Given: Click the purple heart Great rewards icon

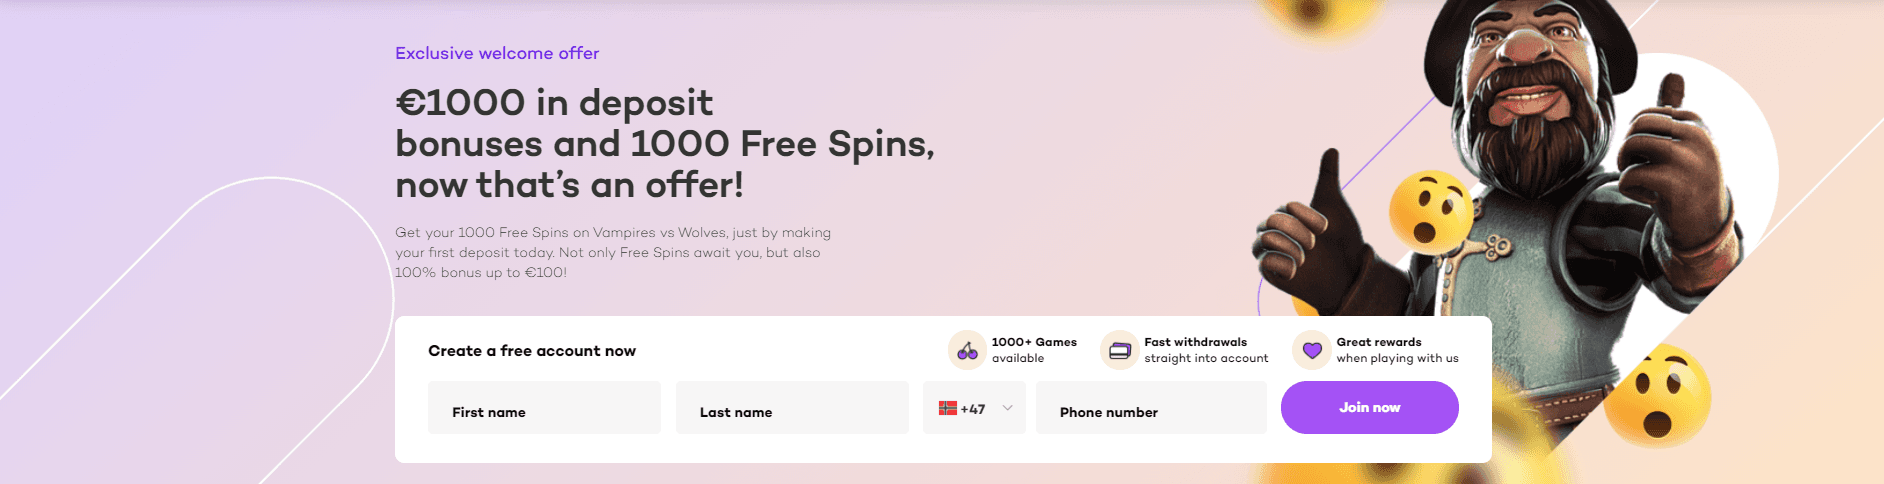Looking at the screenshot, I should (1312, 350).
